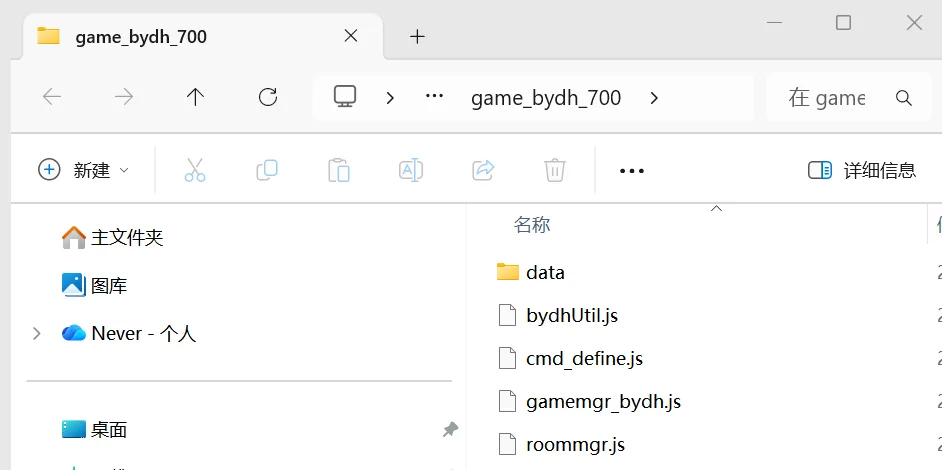Unpin 桌面 using its pin icon
Image resolution: width=942 pixels, height=470 pixels.
click(x=450, y=429)
